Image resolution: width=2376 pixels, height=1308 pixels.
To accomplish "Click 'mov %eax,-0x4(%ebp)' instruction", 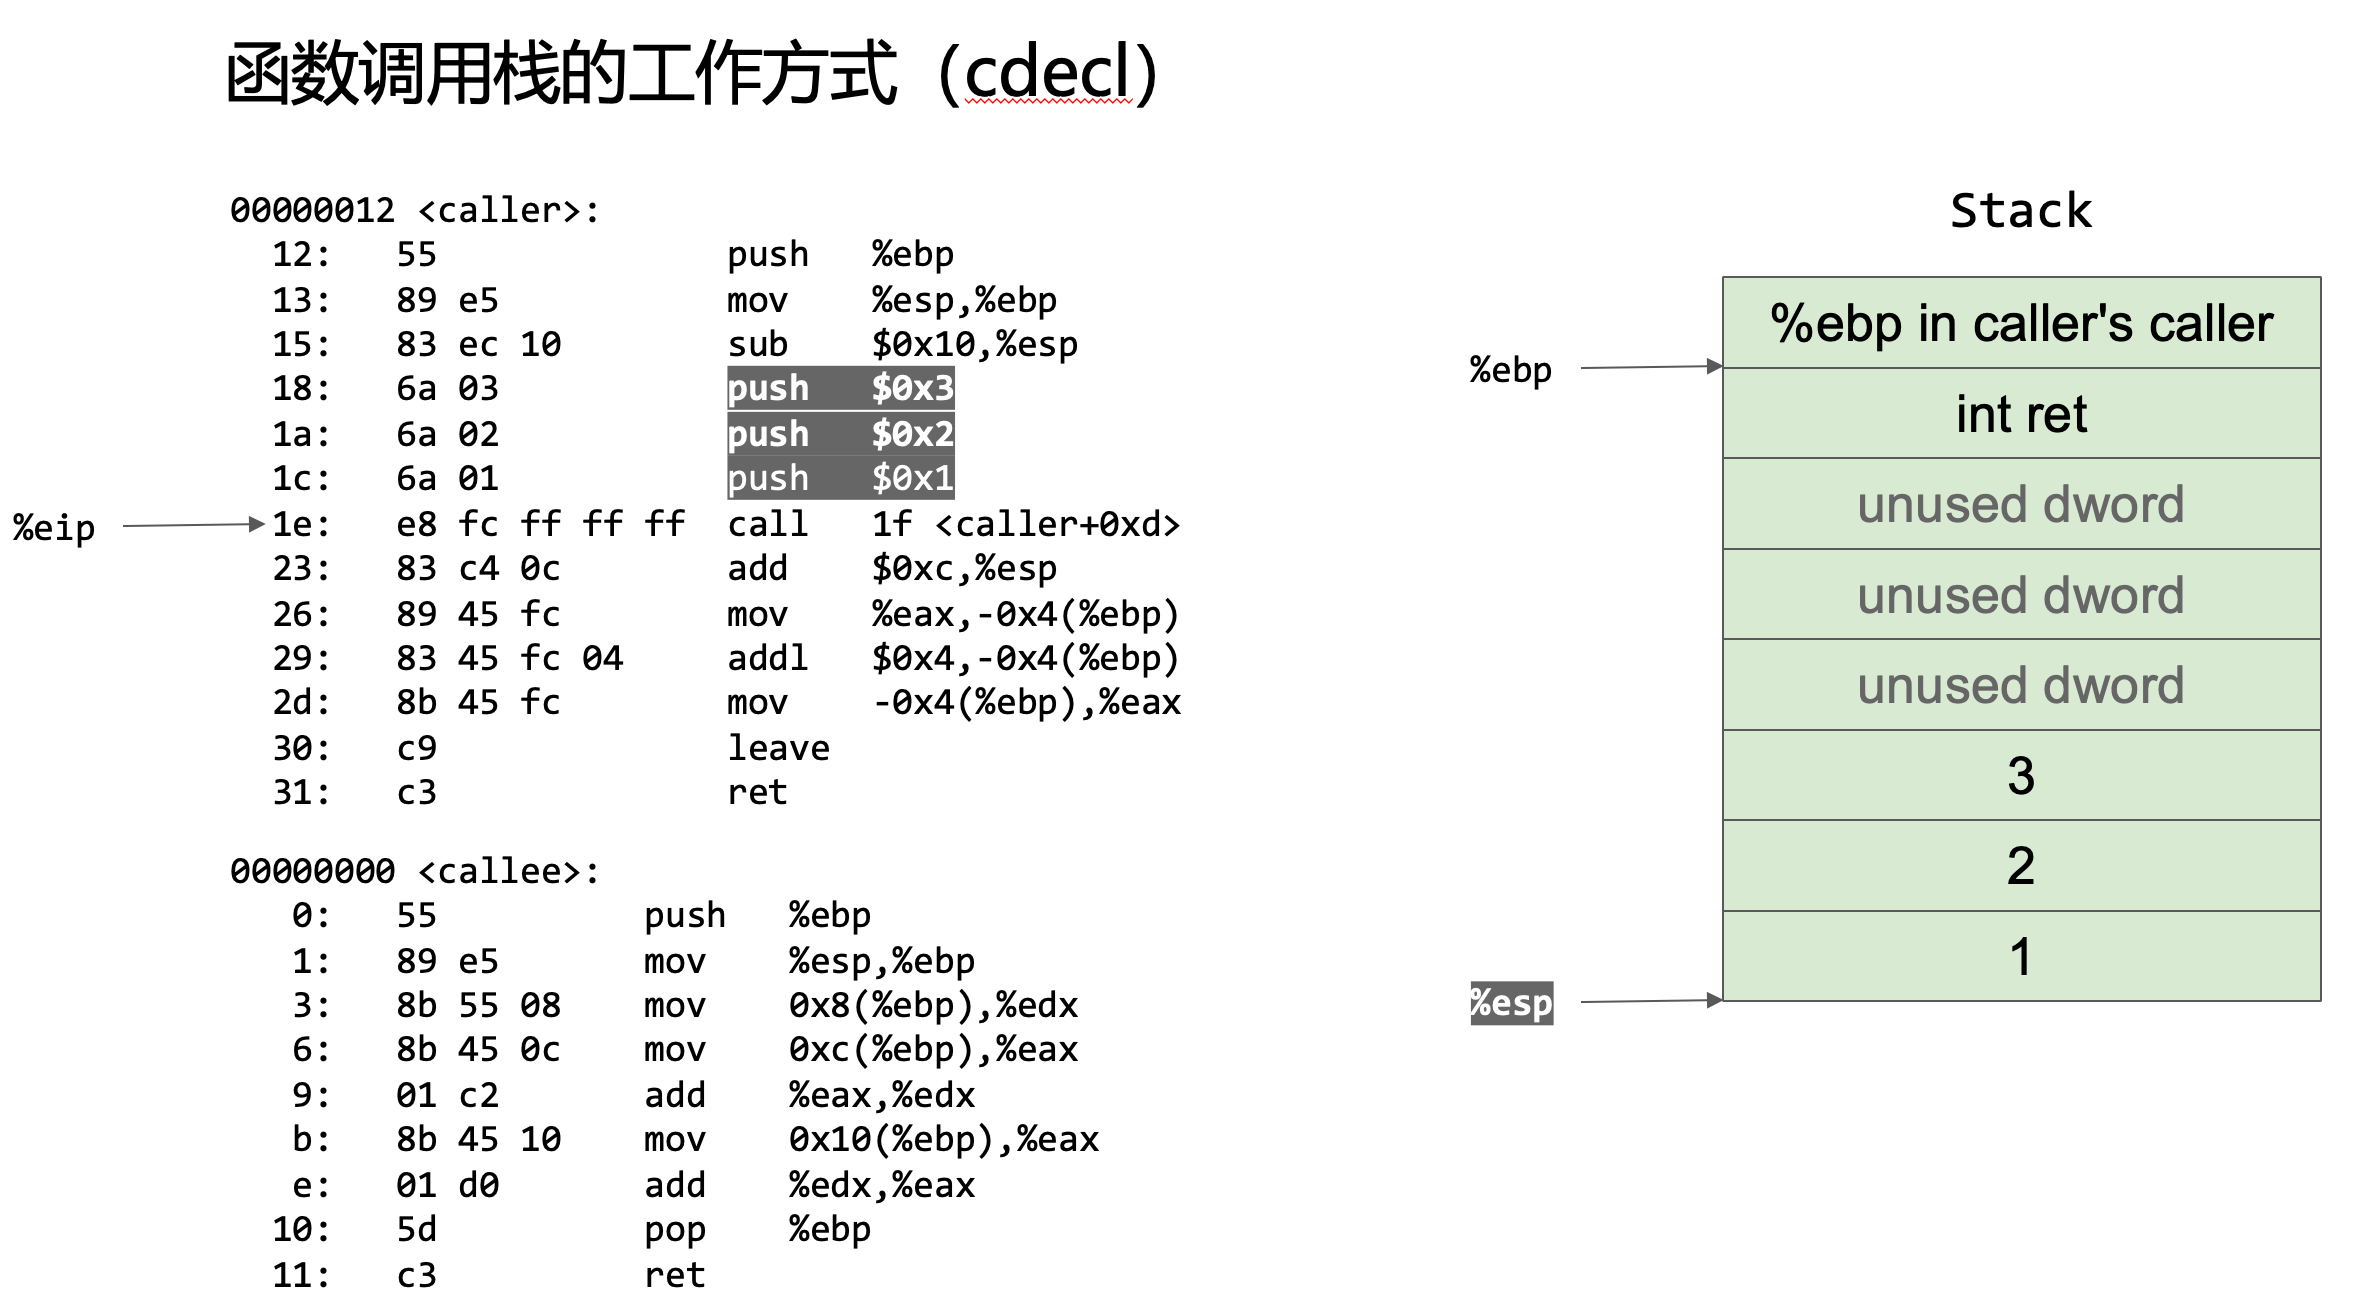I will click(x=953, y=613).
